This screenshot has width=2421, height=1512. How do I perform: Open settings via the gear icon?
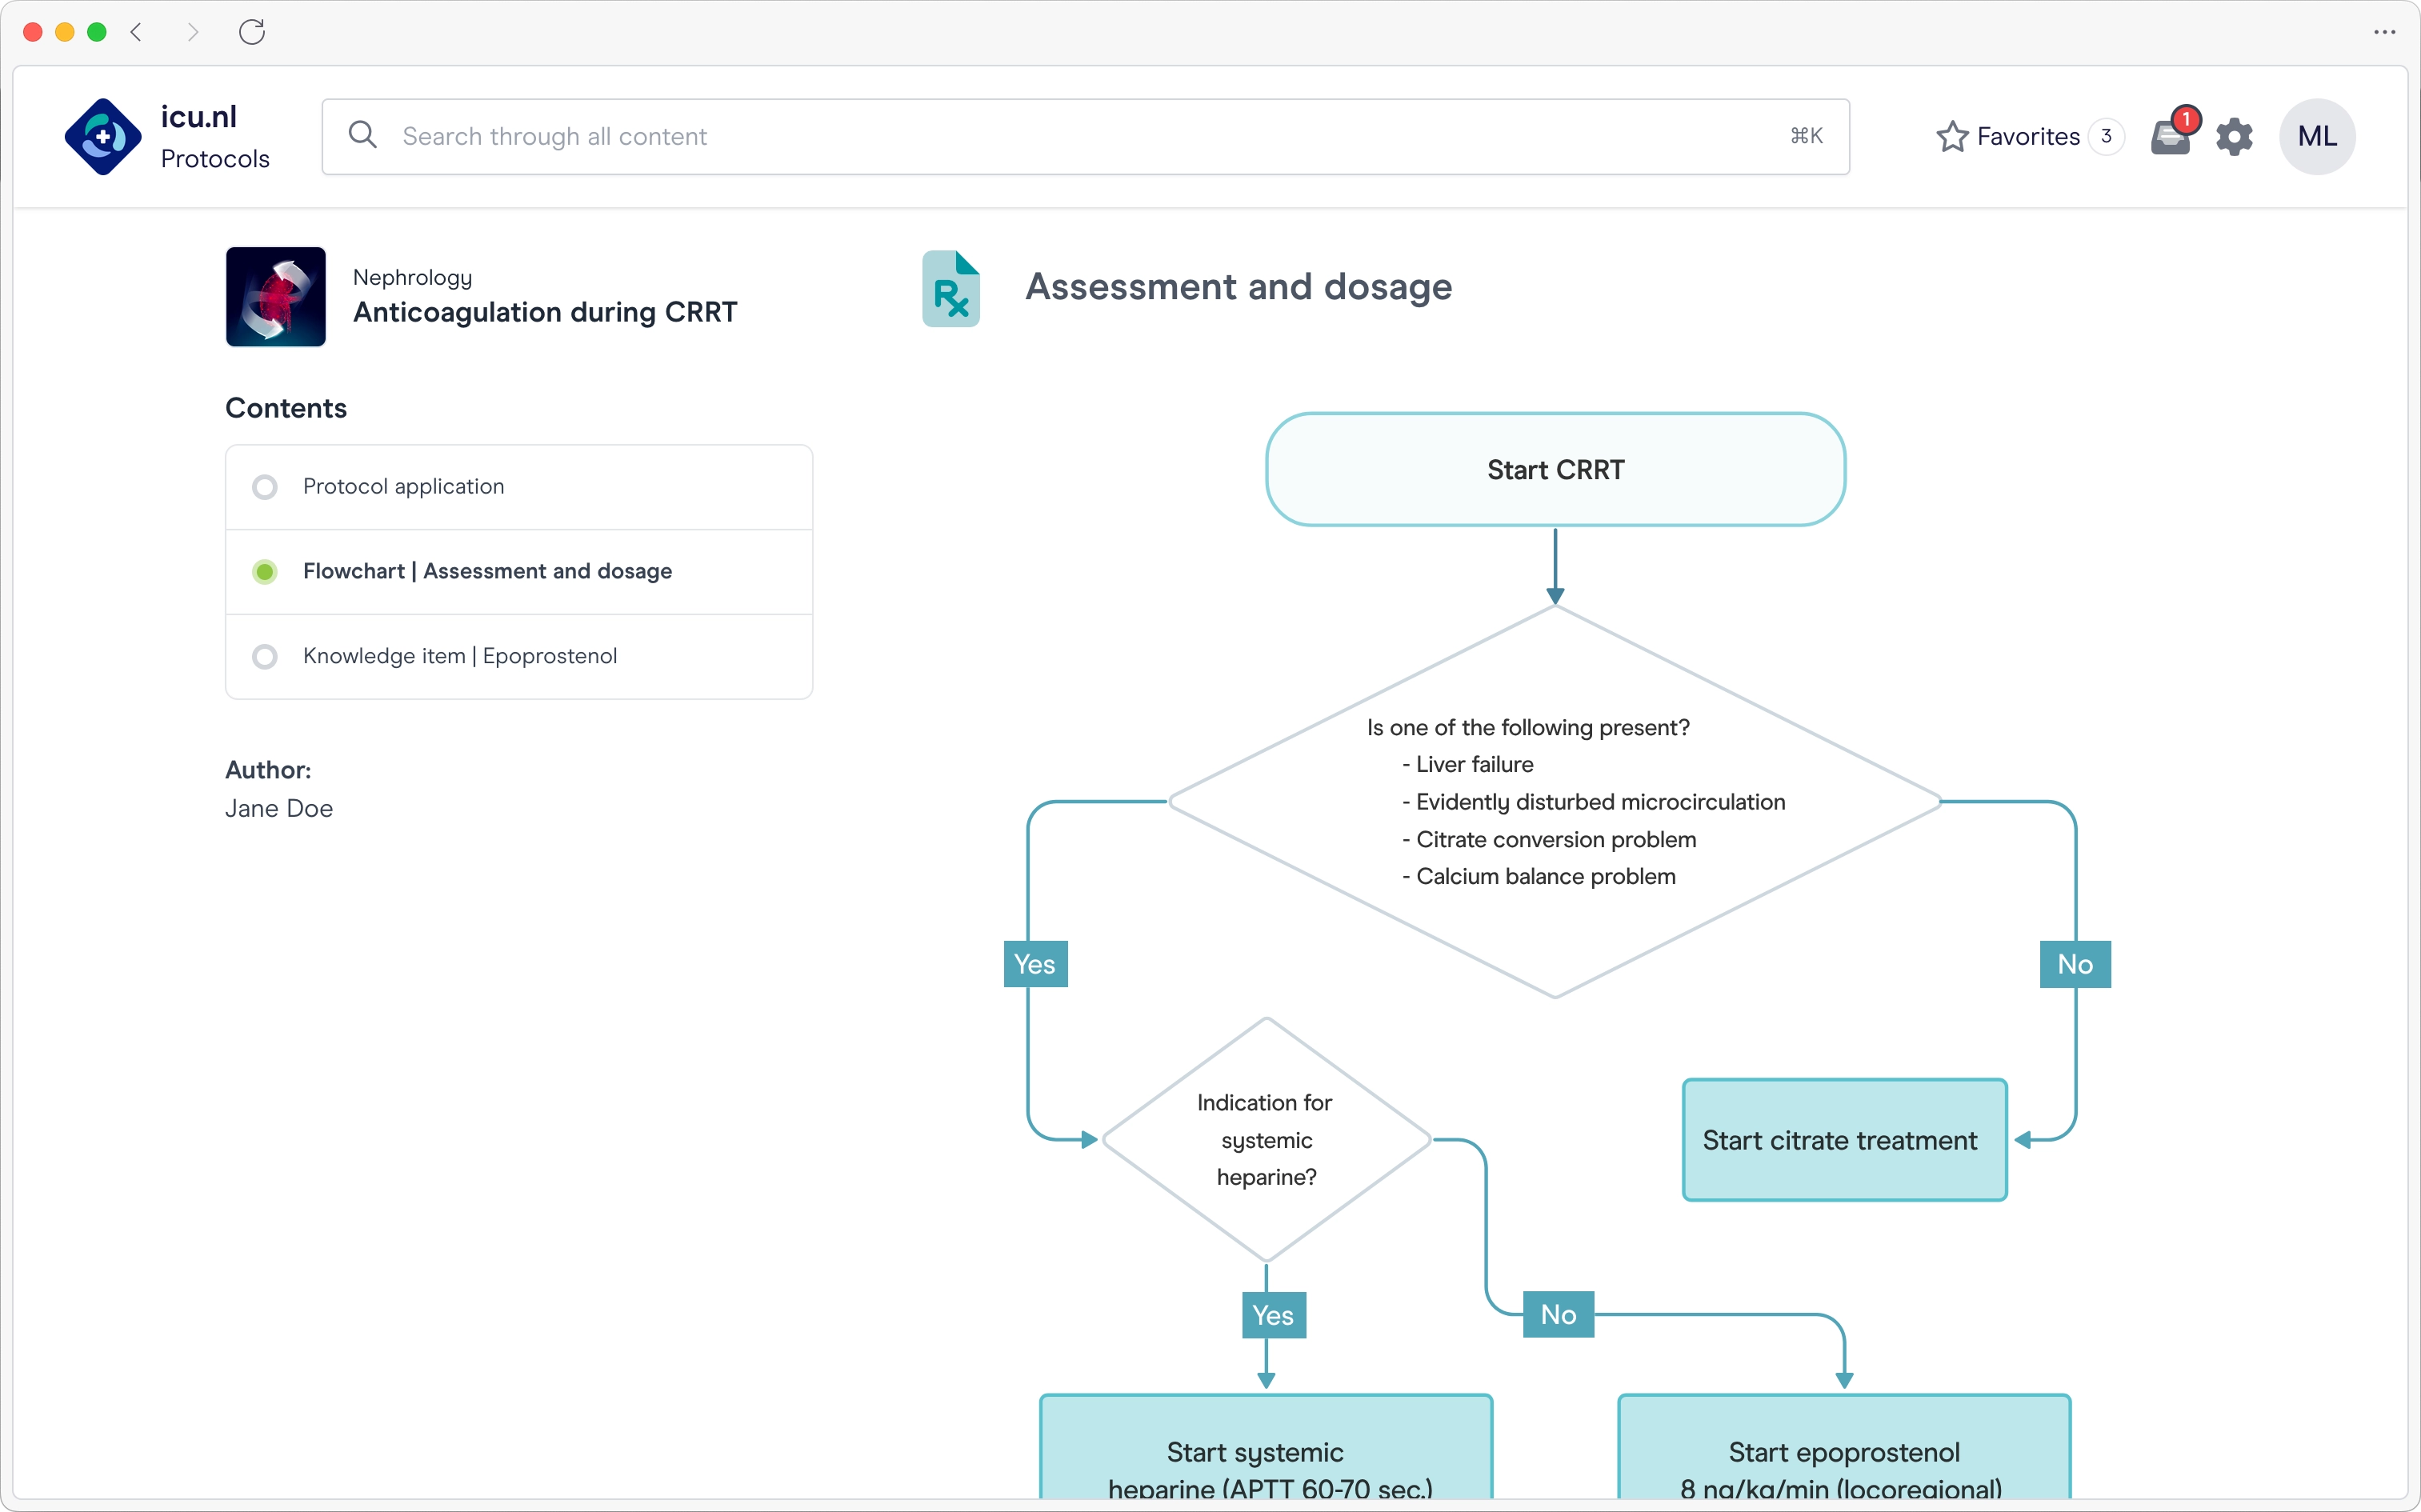click(x=2234, y=137)
